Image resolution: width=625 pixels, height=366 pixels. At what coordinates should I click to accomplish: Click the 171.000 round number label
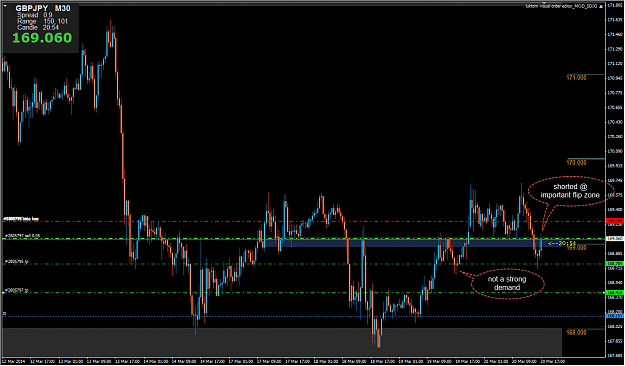(576, 78)
